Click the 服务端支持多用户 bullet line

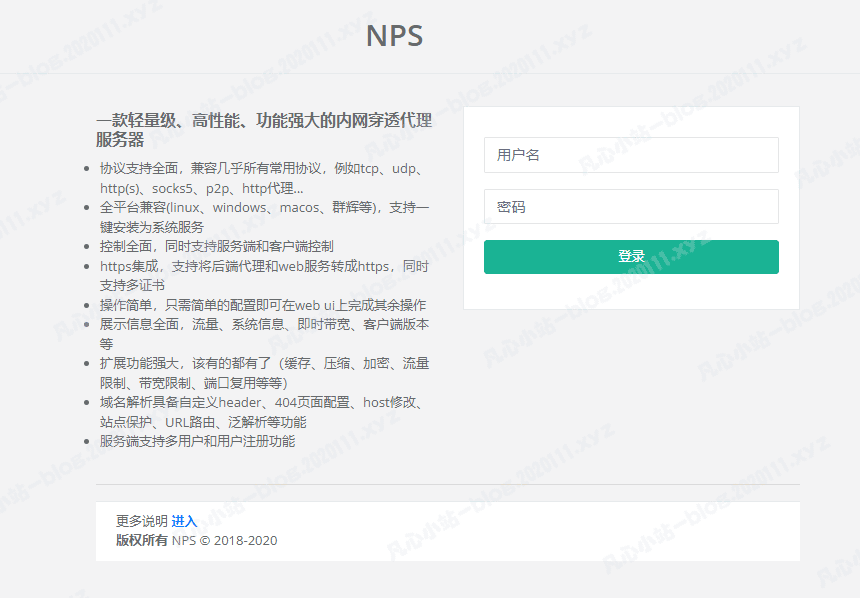pyautogui.click(x=197, y=441)
